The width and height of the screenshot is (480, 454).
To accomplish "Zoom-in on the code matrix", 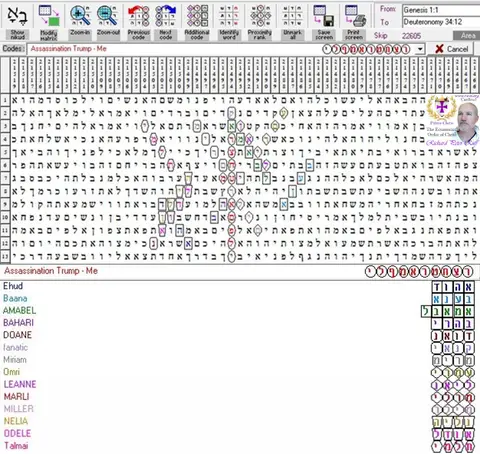I will coord(80,21).
